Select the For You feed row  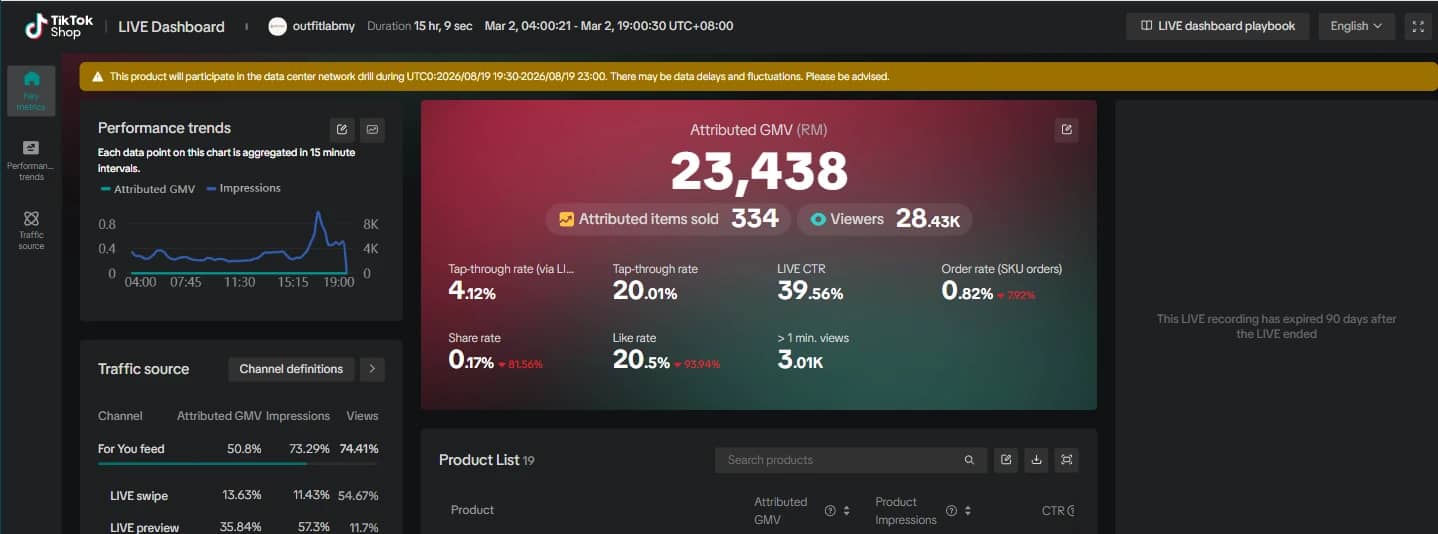[x=238, y=449]
